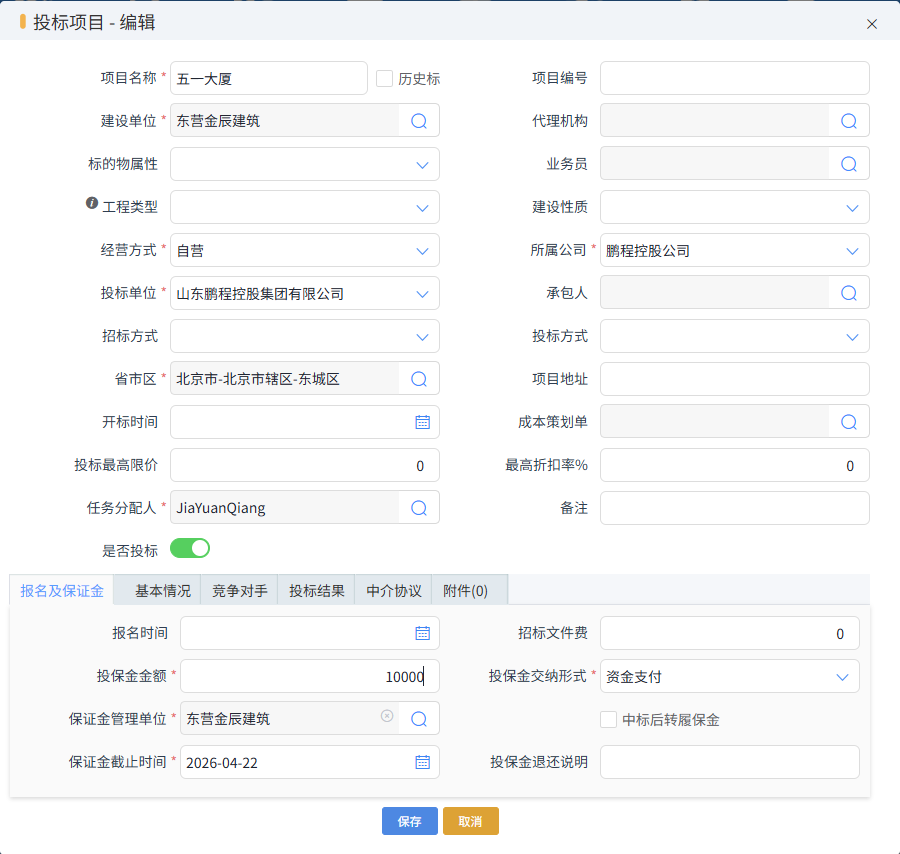Screen dimensions: 900x854
Task: Click the 备注 input field
Action: [x=735, y=508]
